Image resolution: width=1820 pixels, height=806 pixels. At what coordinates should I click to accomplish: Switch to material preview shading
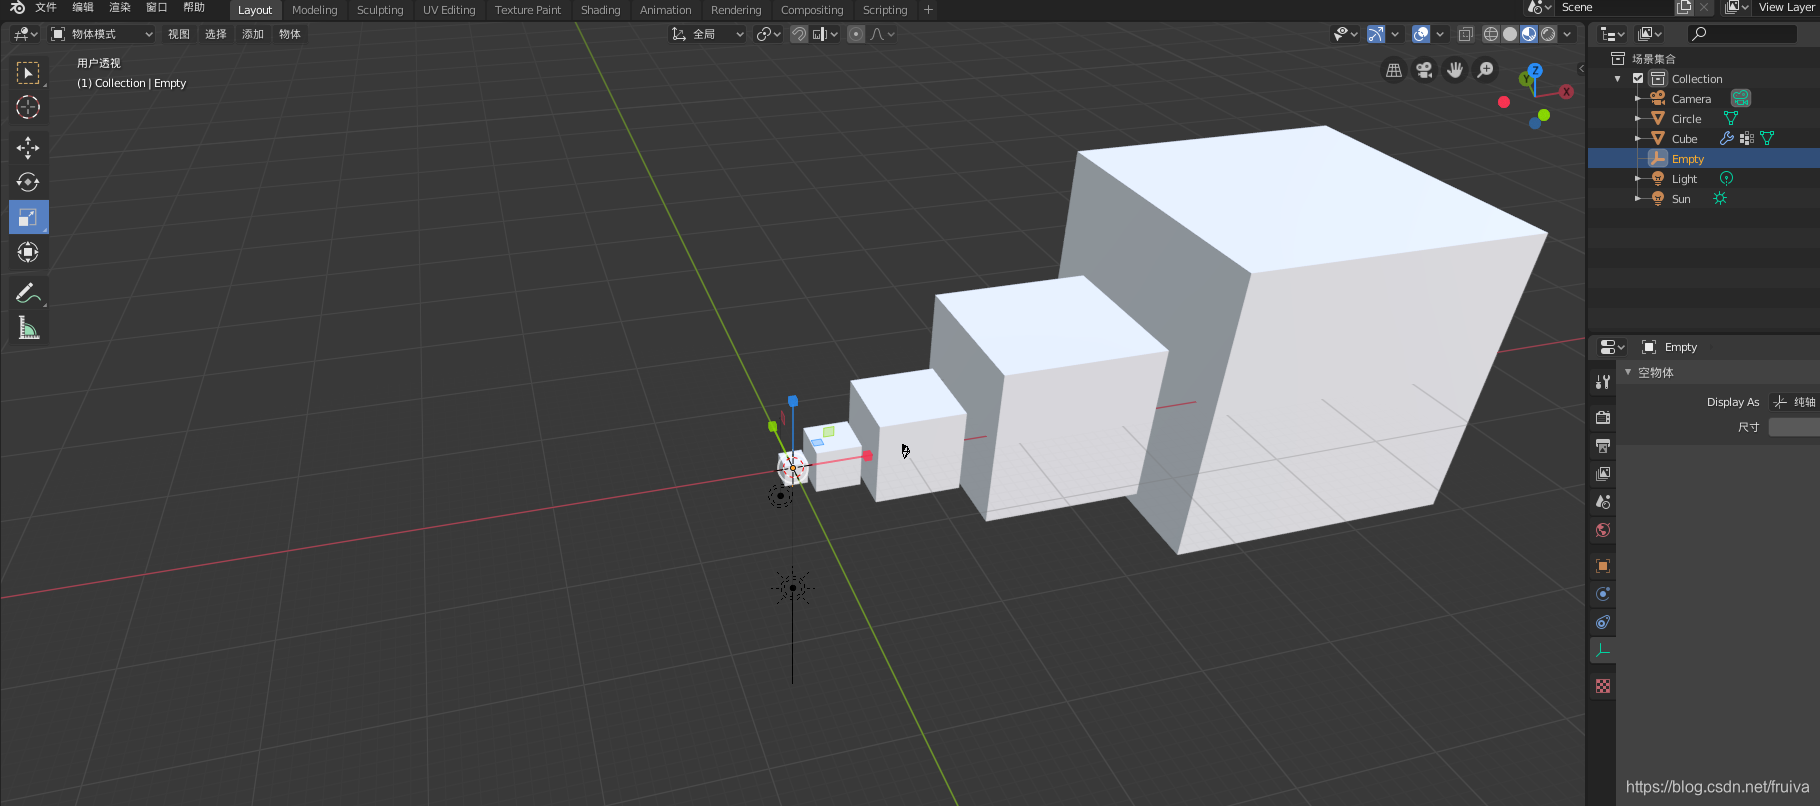pyautogui.click(x=1529, y=34)
